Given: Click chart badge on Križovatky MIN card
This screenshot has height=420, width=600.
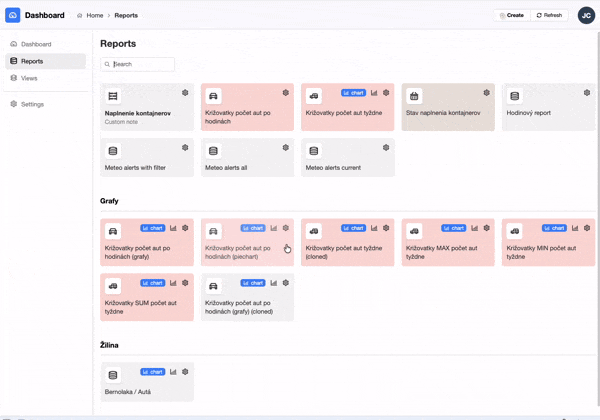Looking at the screenshot, I should (553, 228).
